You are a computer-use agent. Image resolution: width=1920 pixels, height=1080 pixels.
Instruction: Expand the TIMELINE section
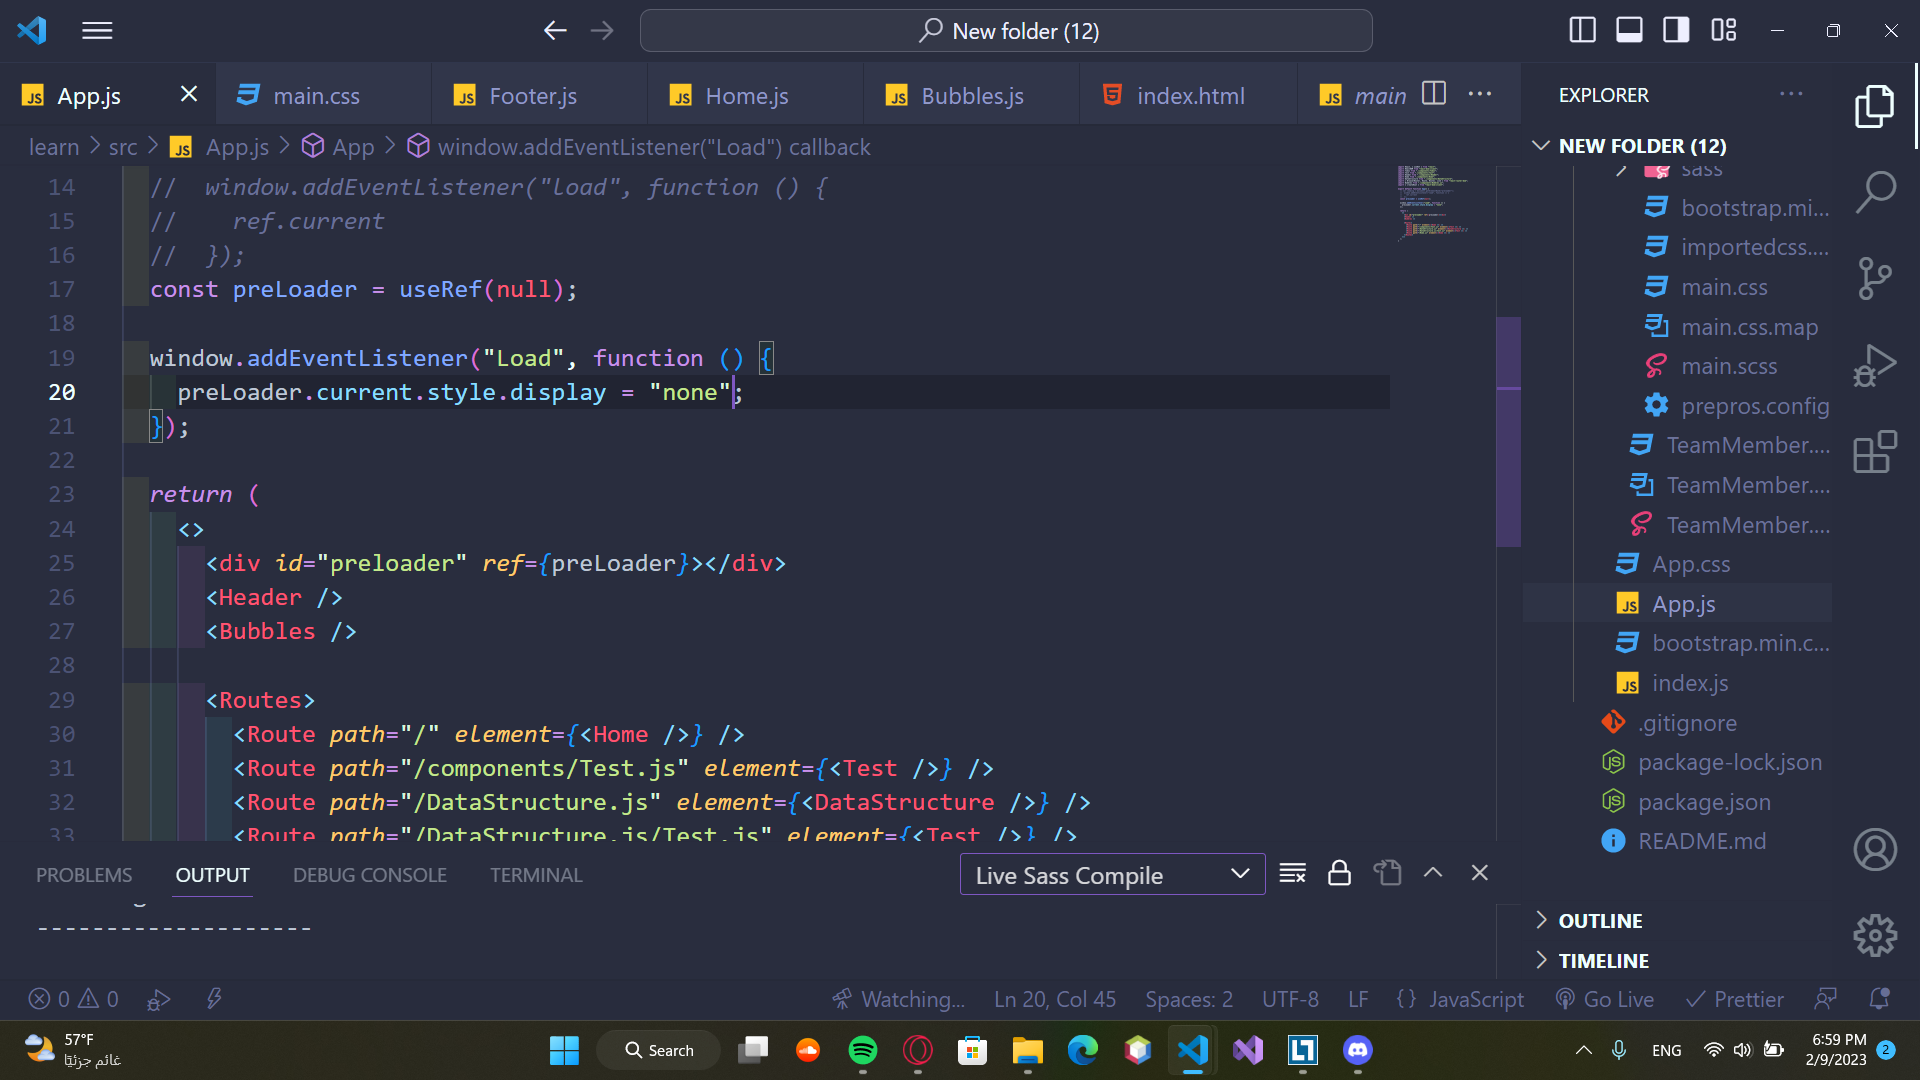pyautogui.click(x=1603, y=961)
